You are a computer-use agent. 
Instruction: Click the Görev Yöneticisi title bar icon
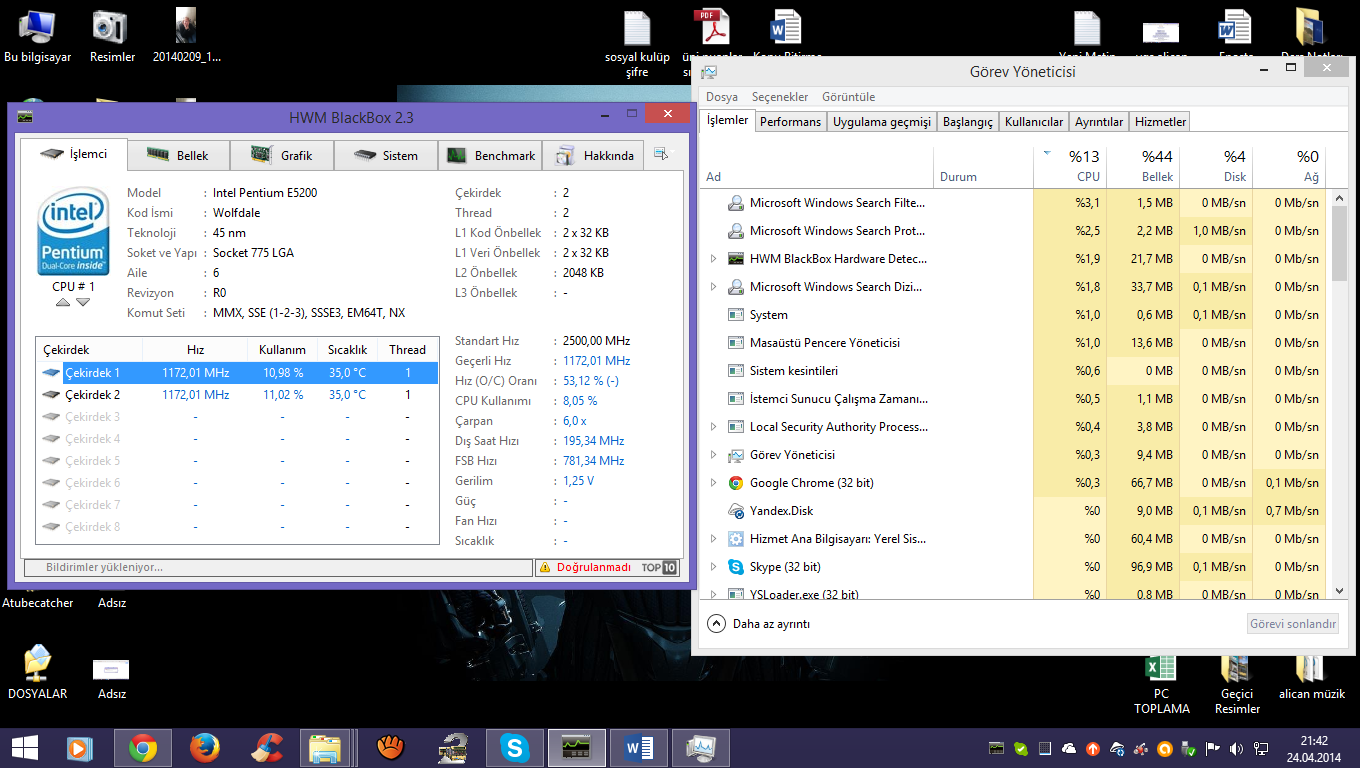click(x=709, y=72)
